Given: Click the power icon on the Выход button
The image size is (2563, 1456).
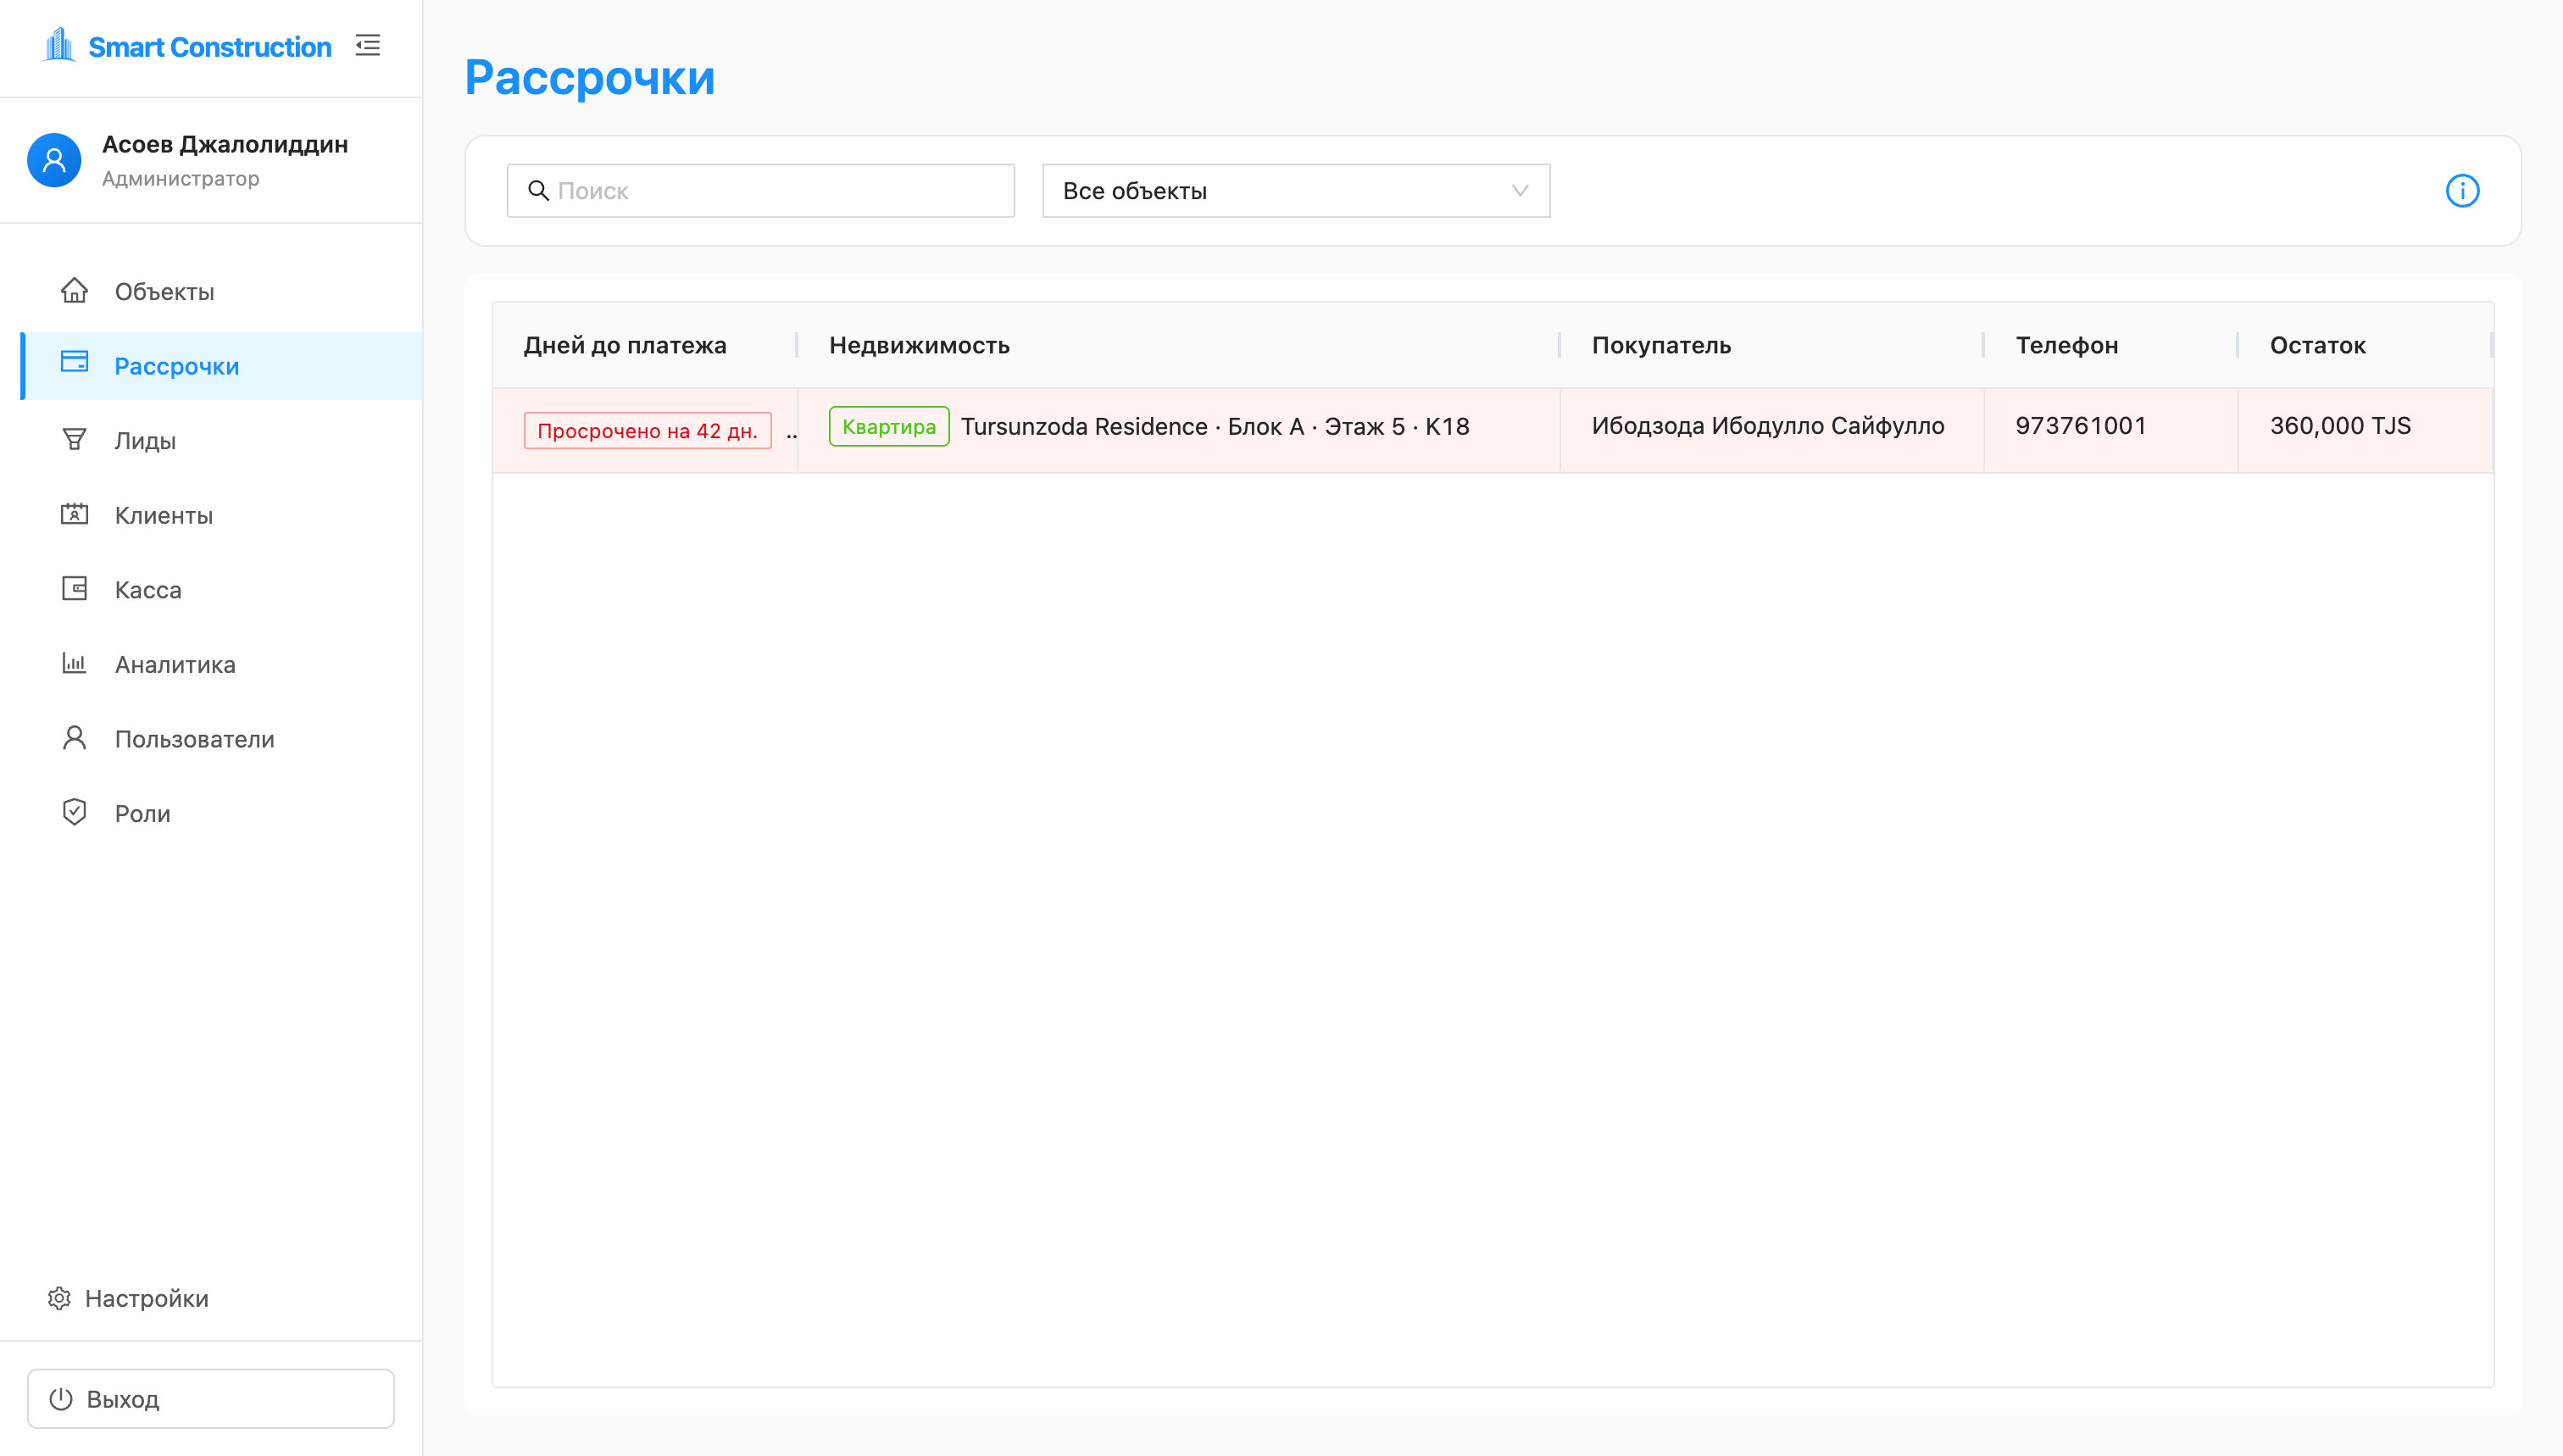Looking at the screenshot, I should pyautogui.click(x=61, y=1398).
